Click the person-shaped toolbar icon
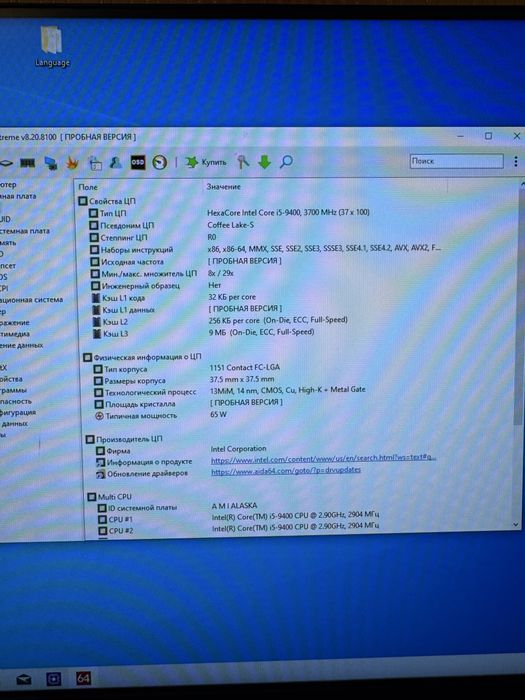 click(x=116, y=162)
